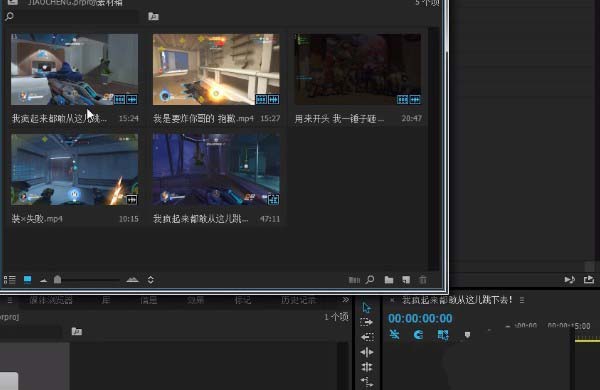Click the audio usage badge on the 20:47 clip

click(415, 100)
